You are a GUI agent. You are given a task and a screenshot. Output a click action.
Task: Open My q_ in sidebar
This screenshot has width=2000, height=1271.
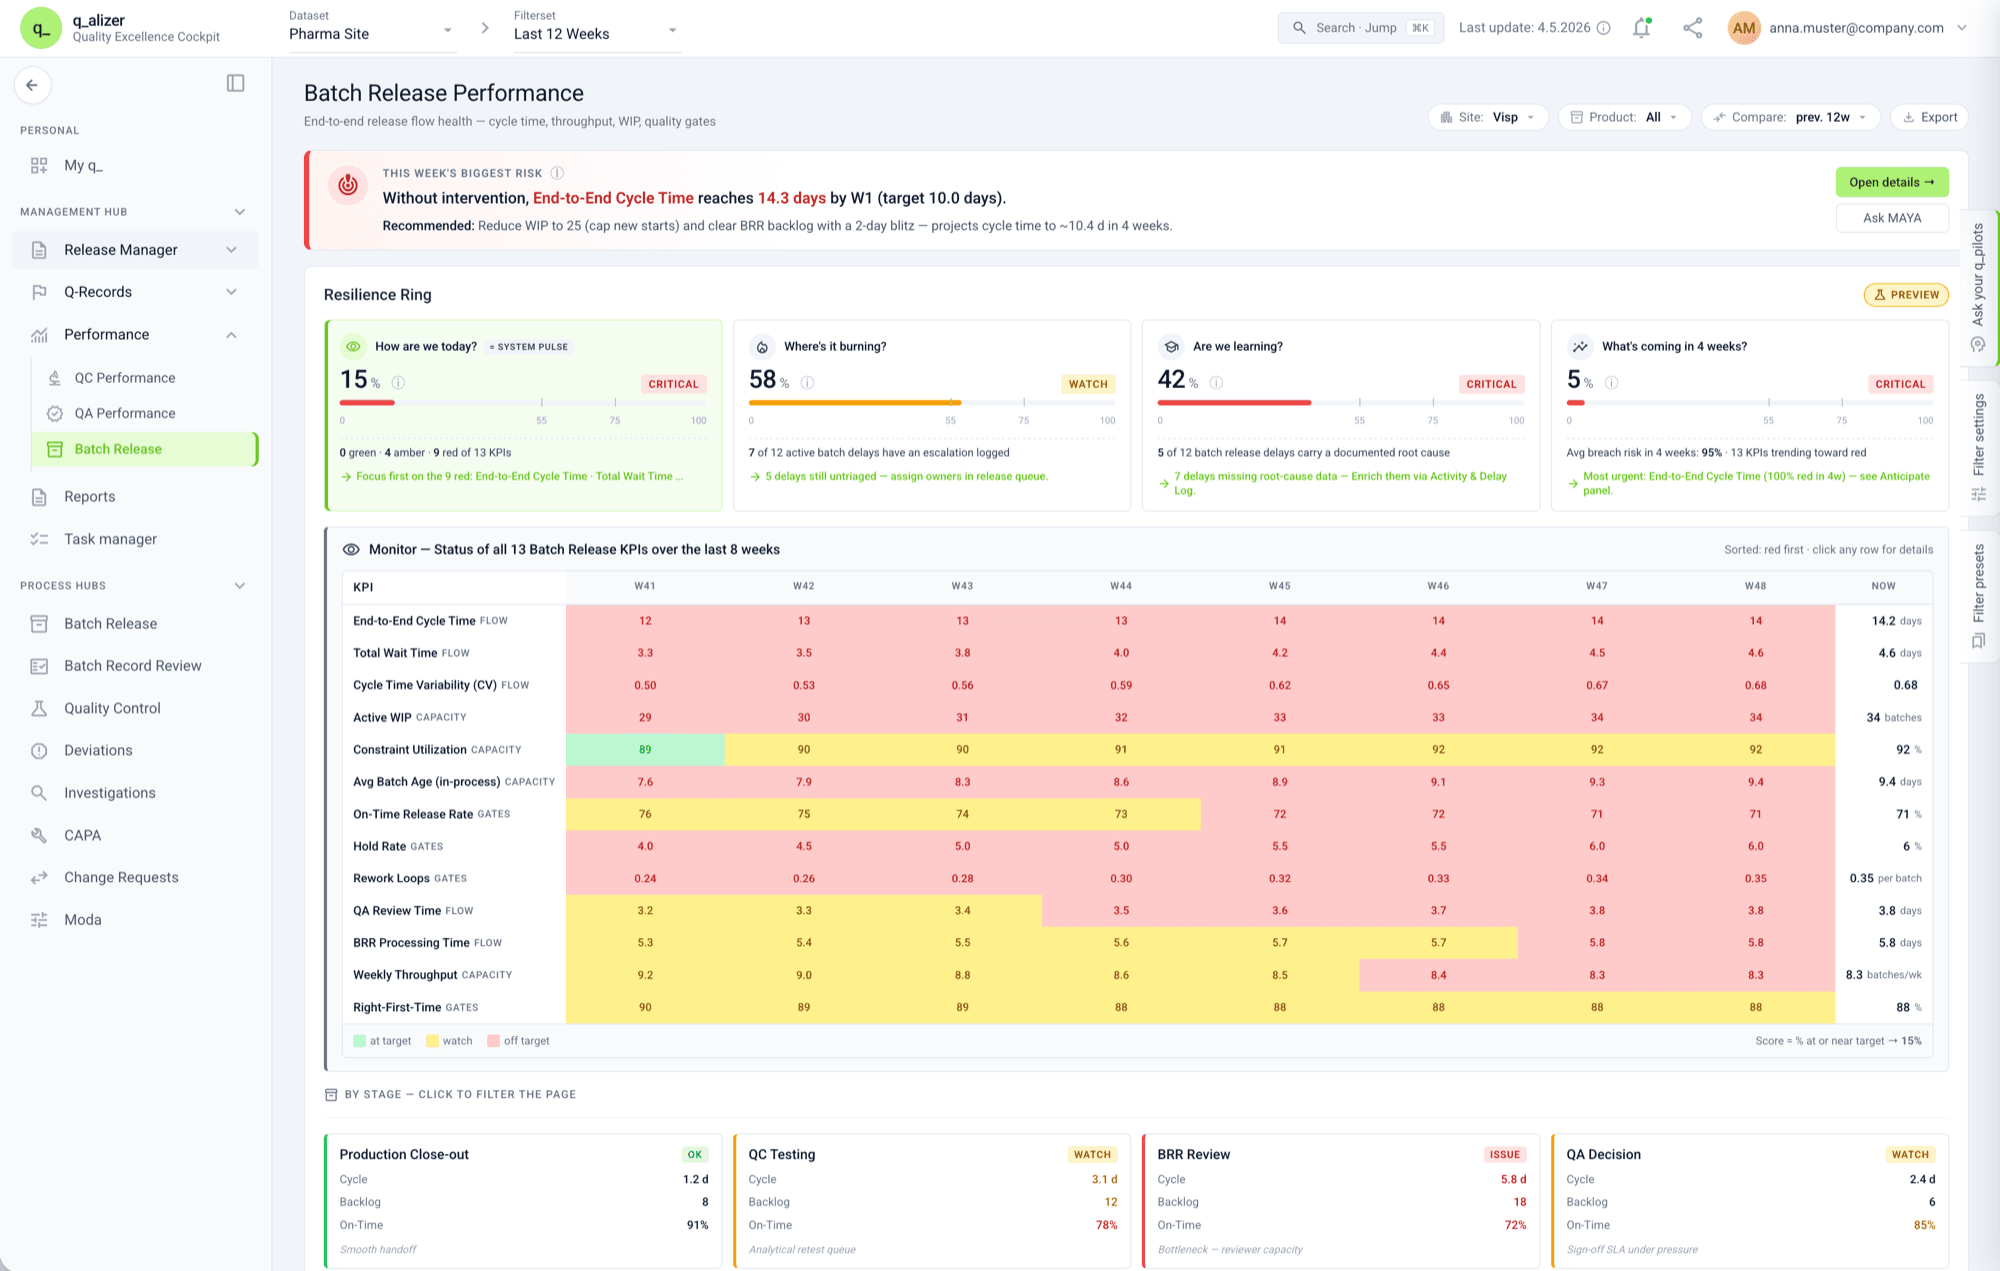pyautogui.click(x=135, y=165)
